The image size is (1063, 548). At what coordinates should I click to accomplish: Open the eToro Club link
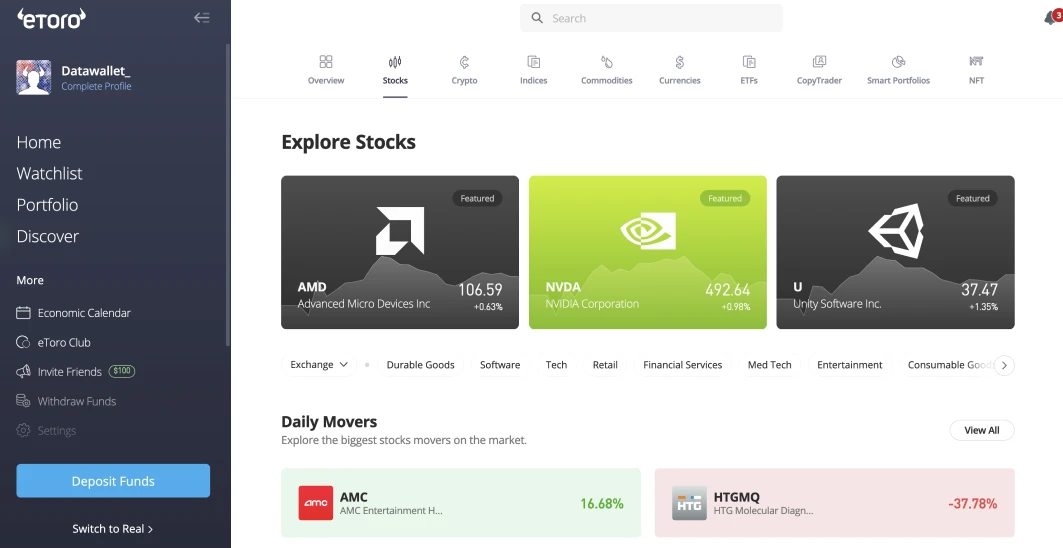click(64, 342)
